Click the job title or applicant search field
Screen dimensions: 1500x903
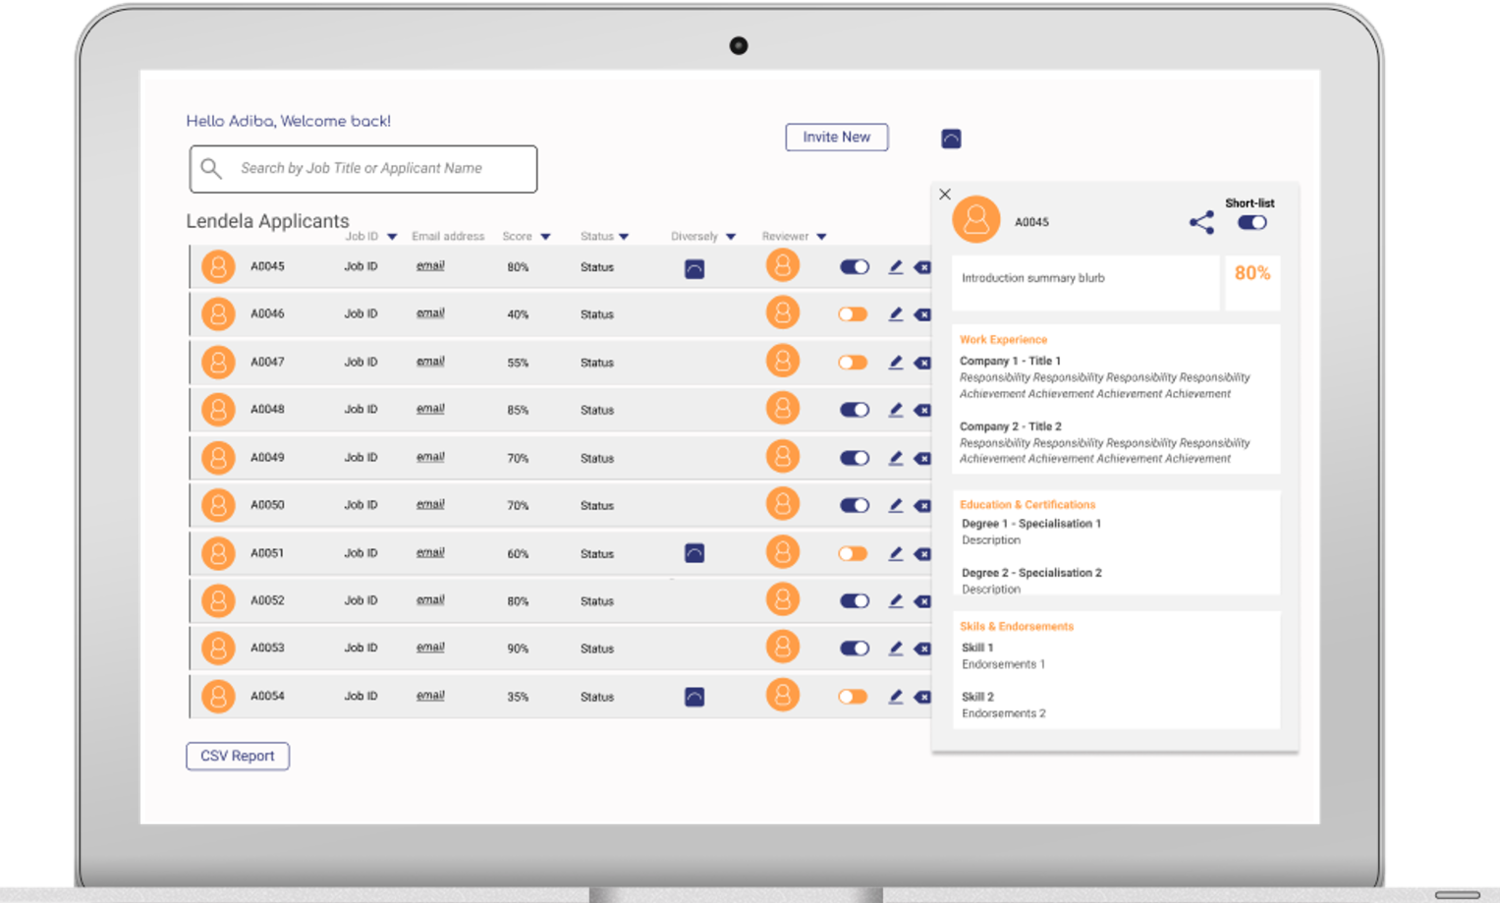(363, 169)
